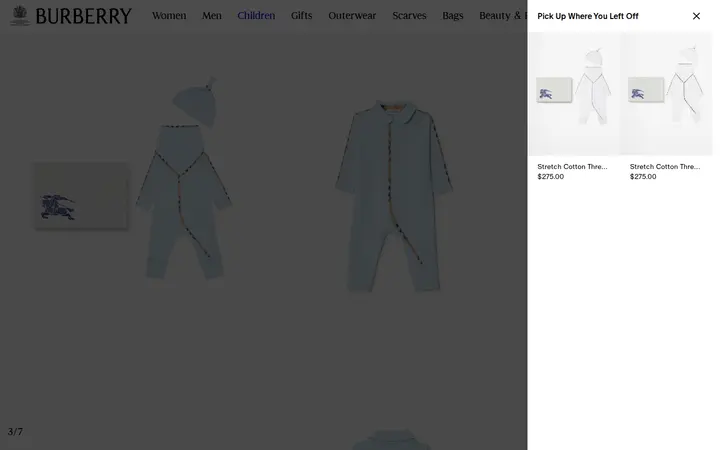Click the first Stretch Cotton Thre... product title
Screen dimensions: 720x450
[572, 167]
